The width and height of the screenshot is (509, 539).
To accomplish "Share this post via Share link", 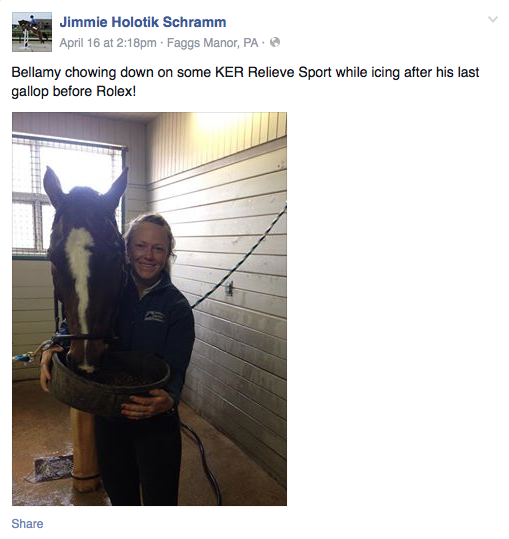I will pos(27,524).
